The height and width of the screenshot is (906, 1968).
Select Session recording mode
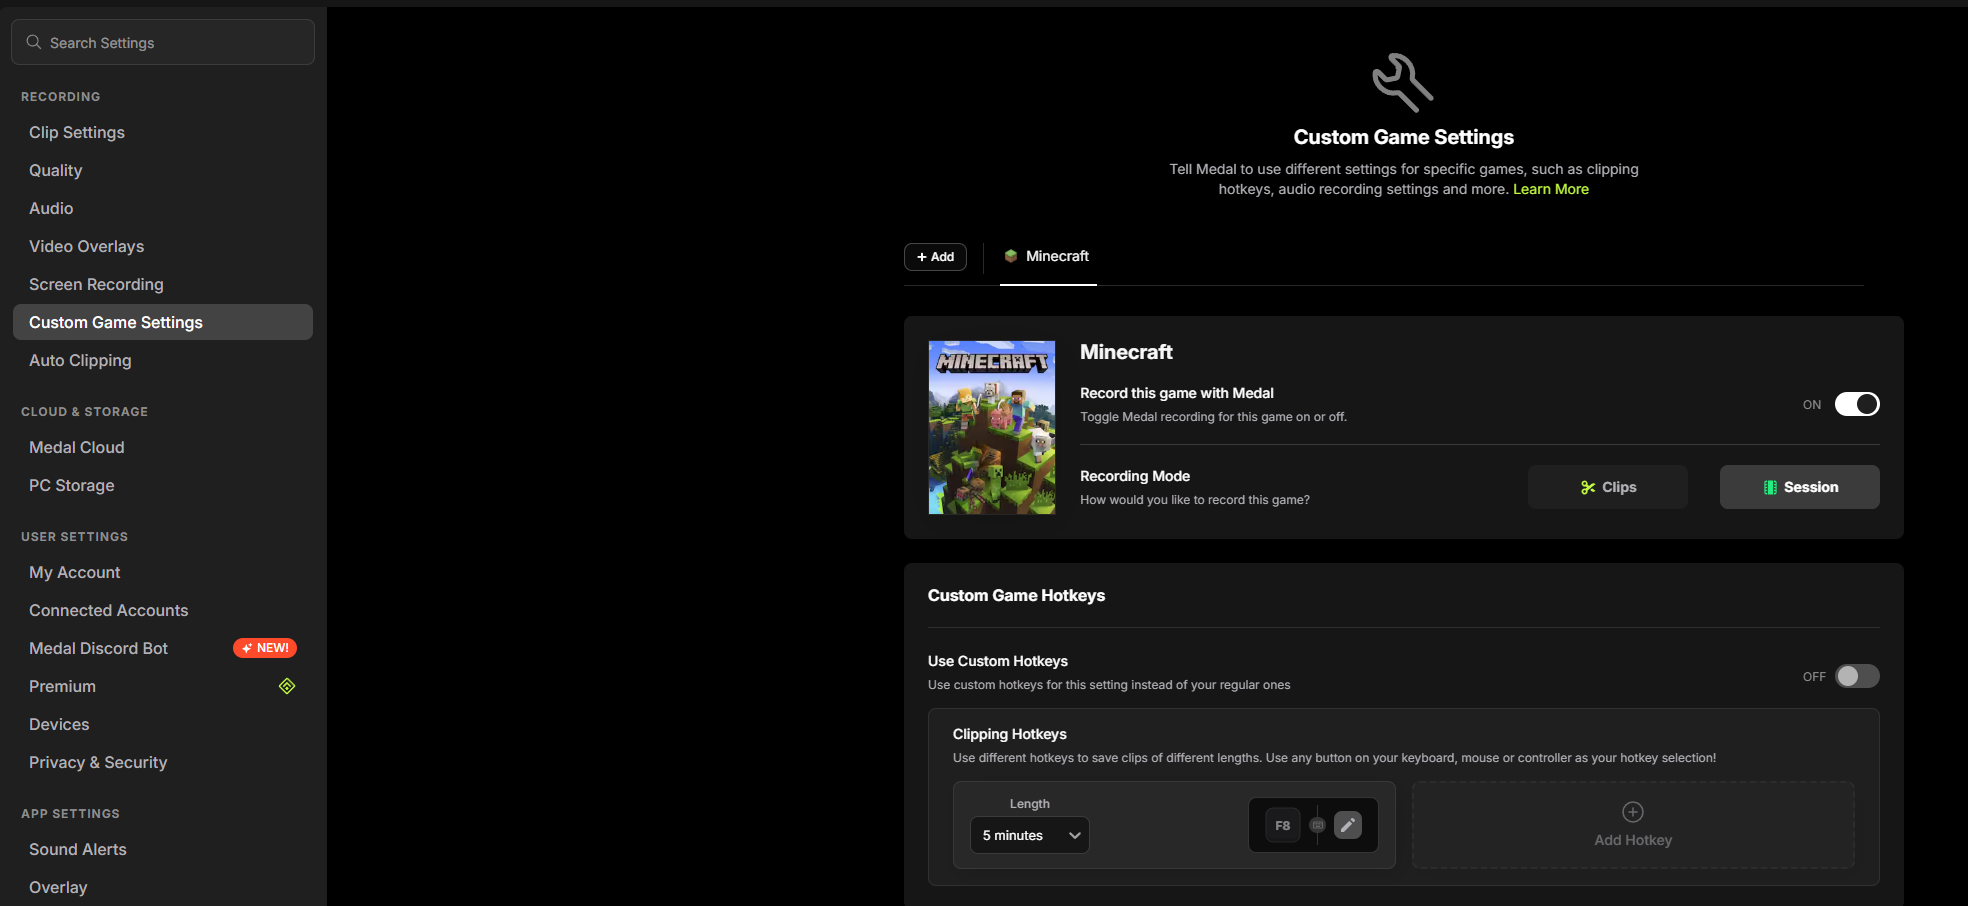[1800, 487]
